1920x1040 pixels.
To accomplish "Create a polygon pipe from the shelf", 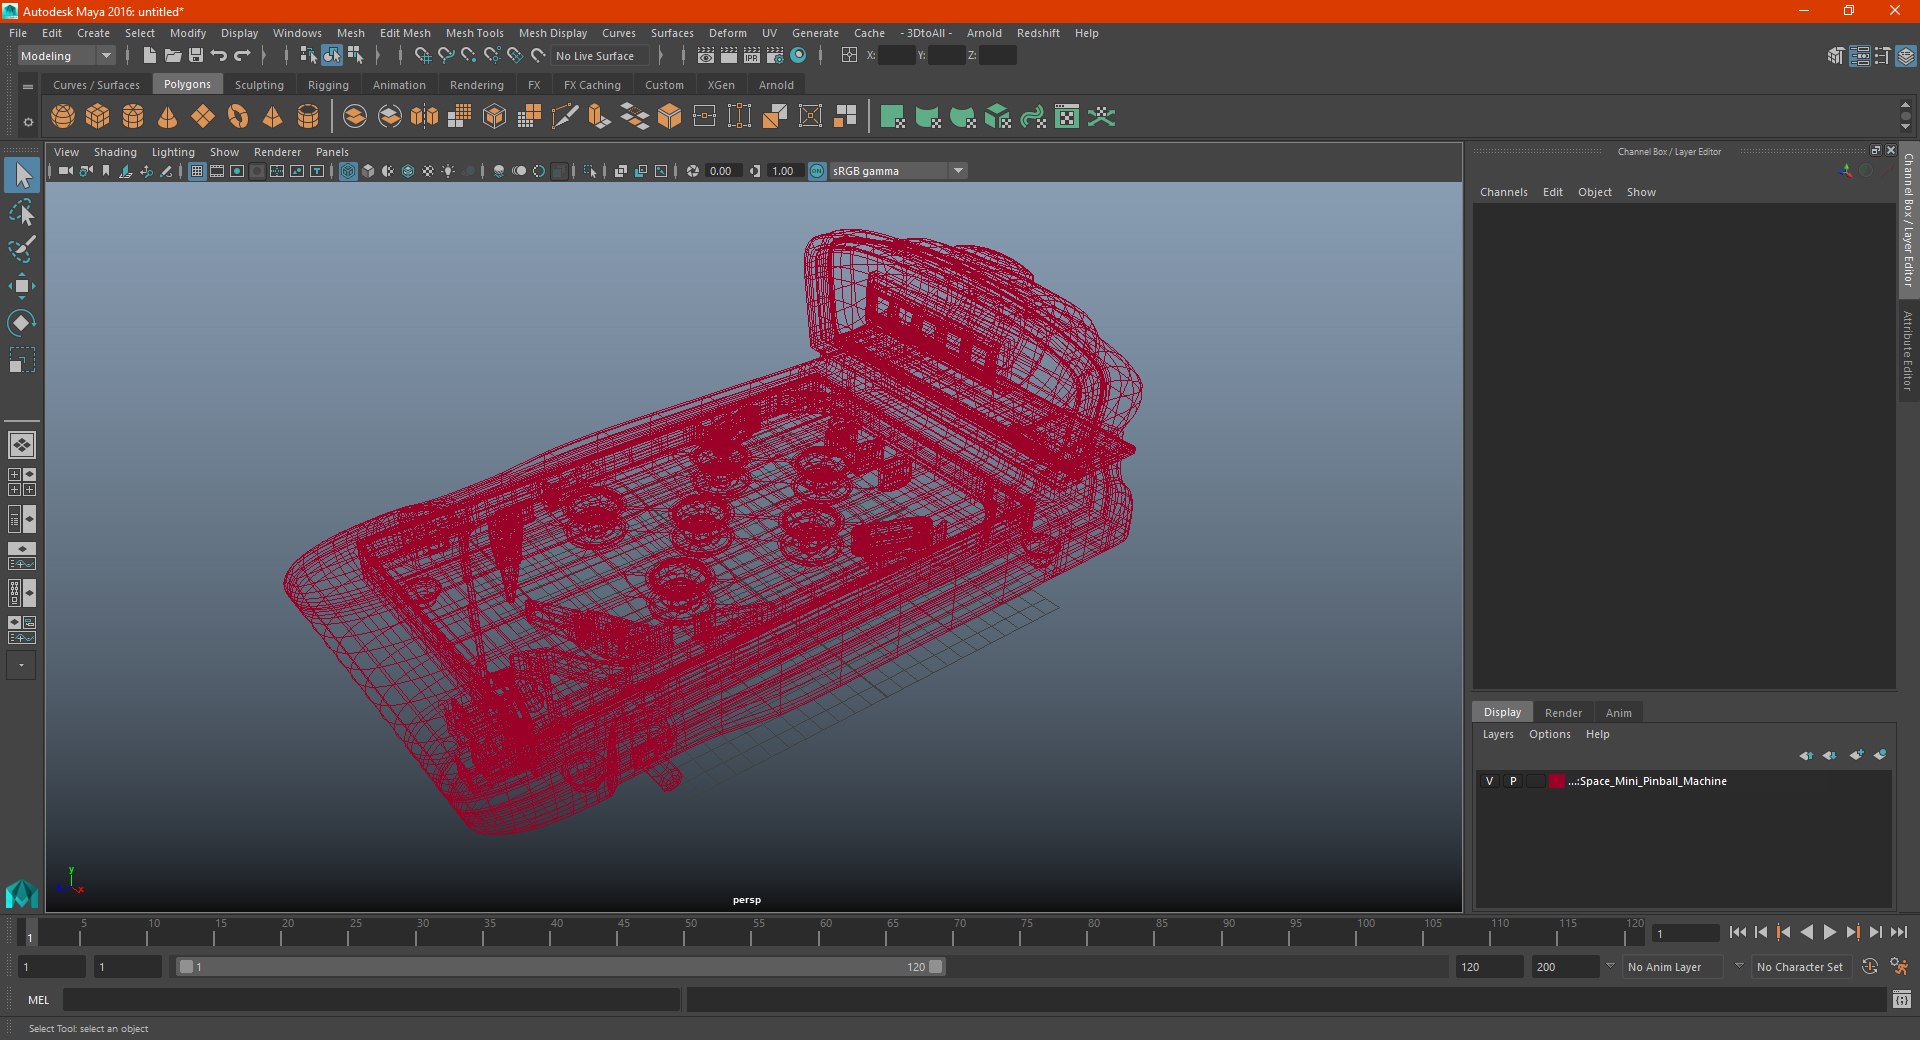I will pos(308,117).
